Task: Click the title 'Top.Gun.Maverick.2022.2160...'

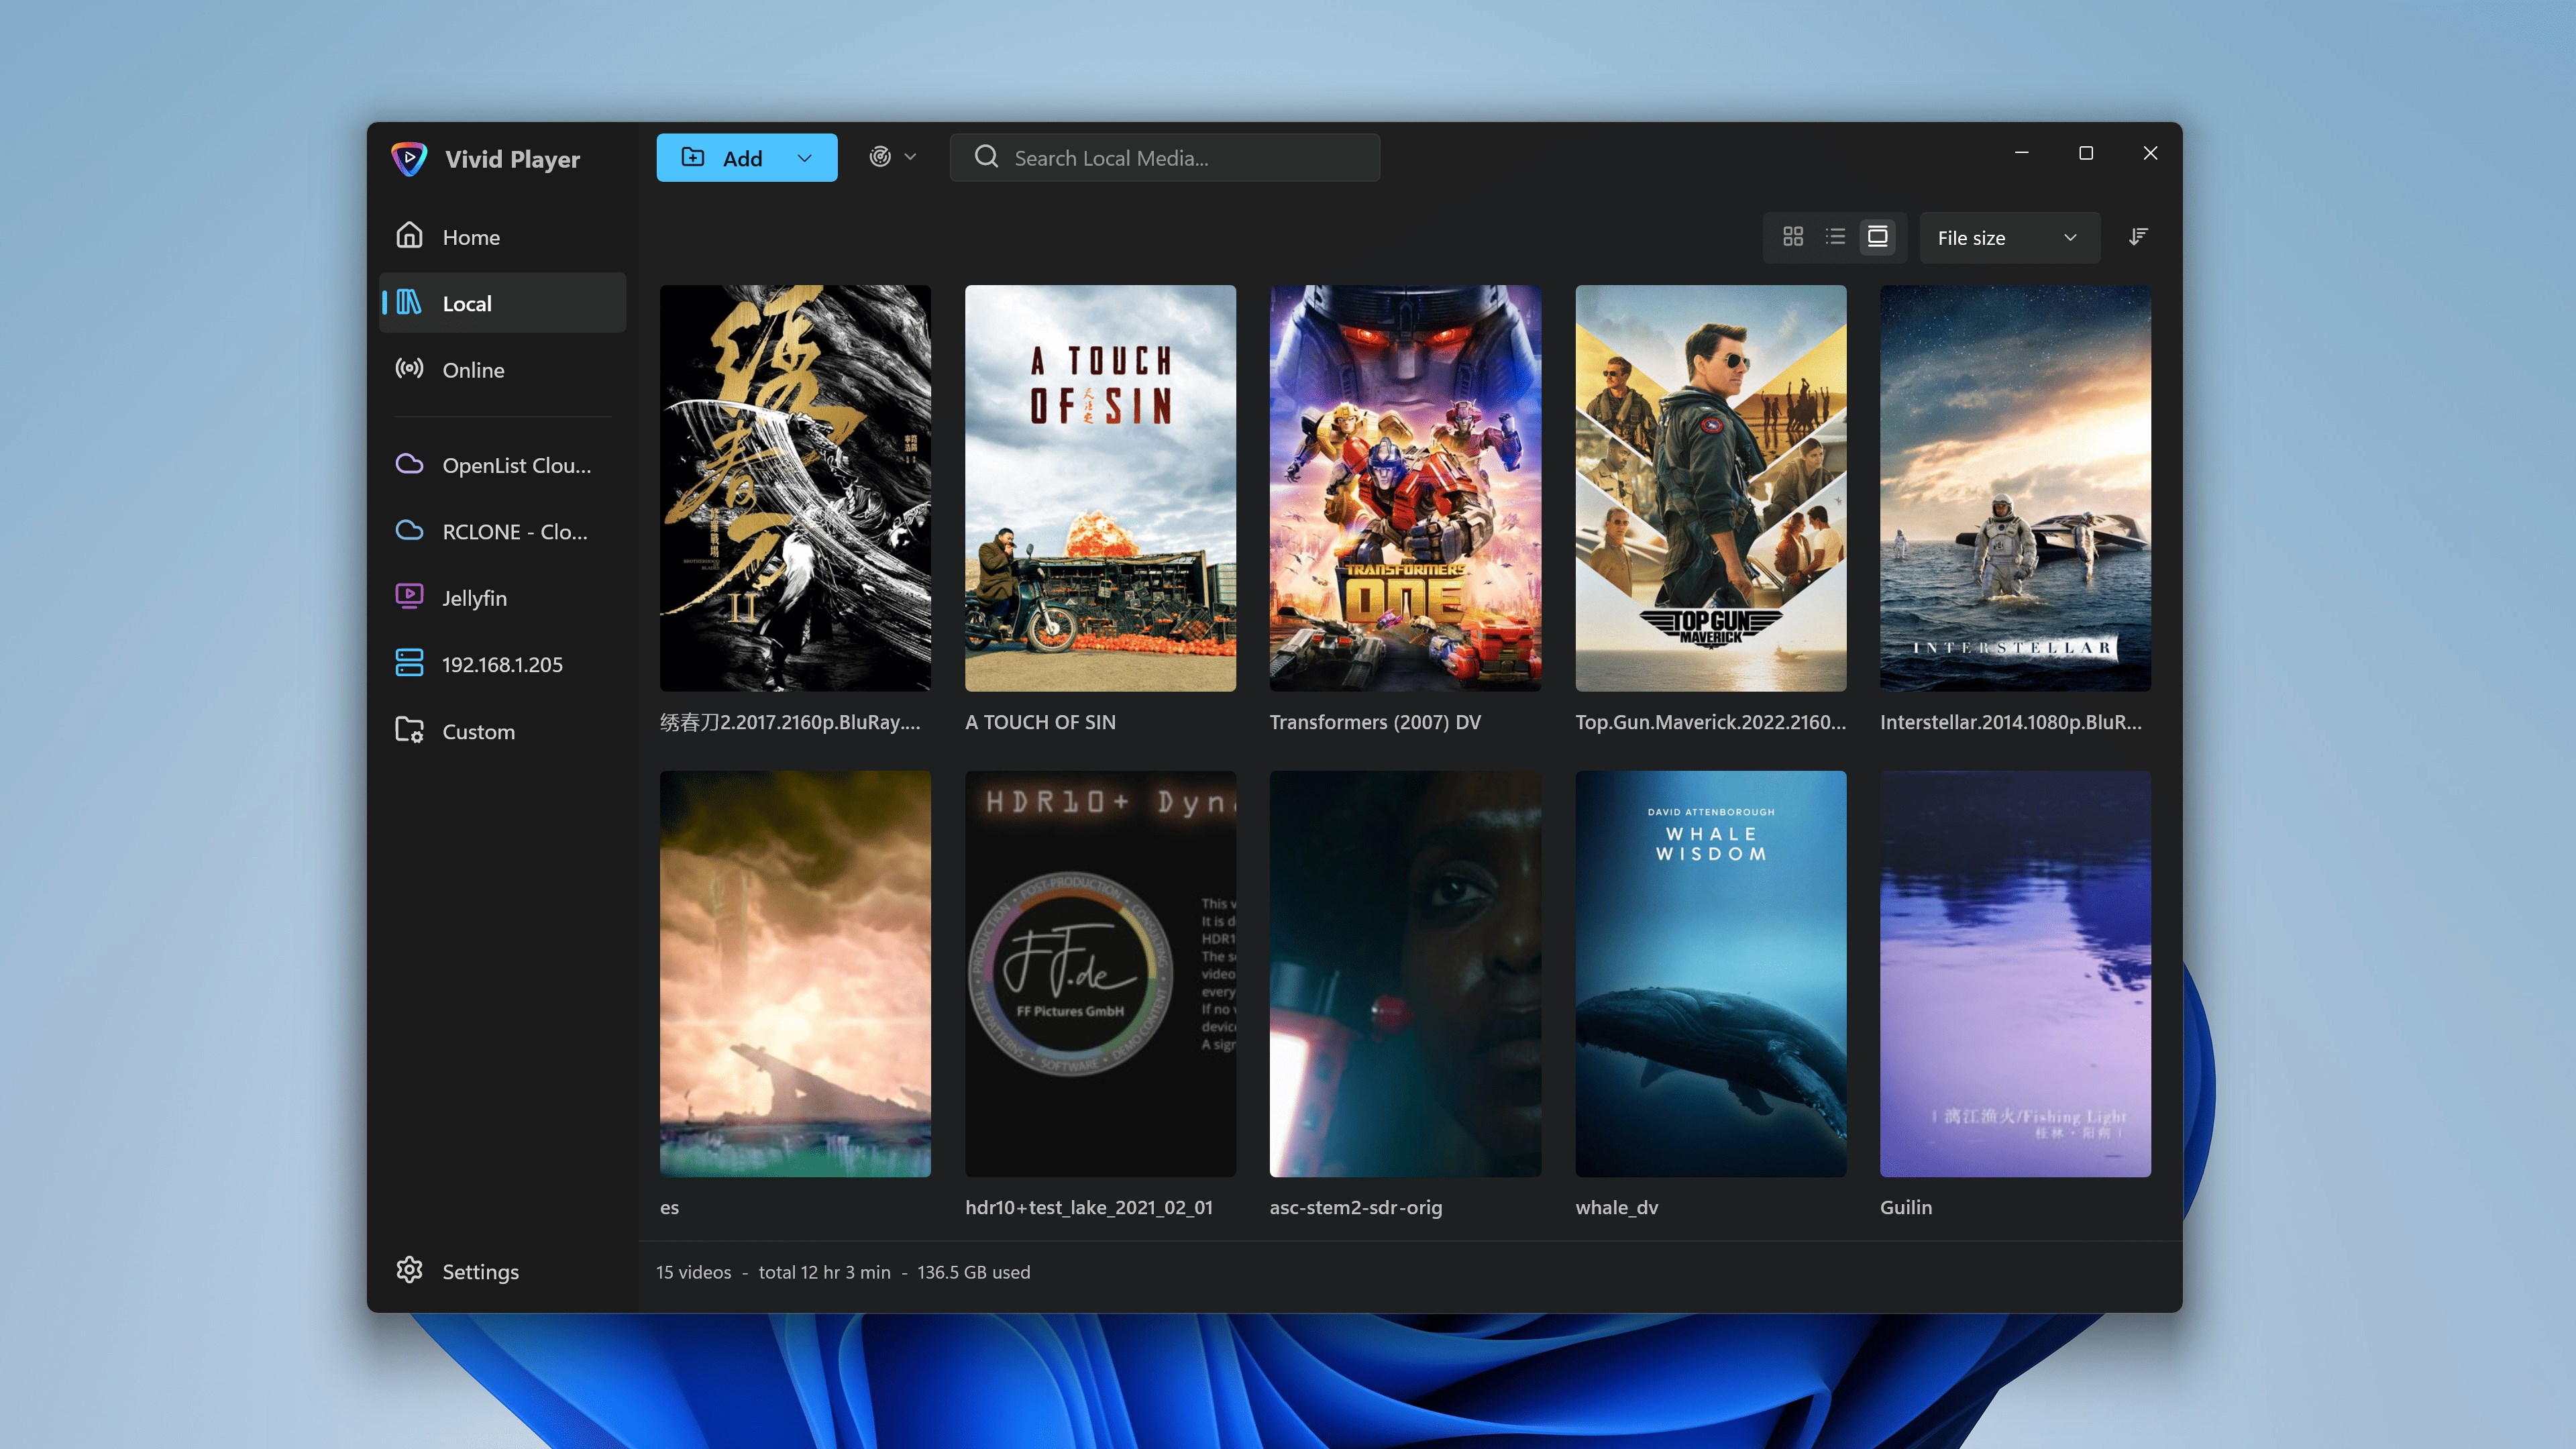Action: coord(1711,722)
